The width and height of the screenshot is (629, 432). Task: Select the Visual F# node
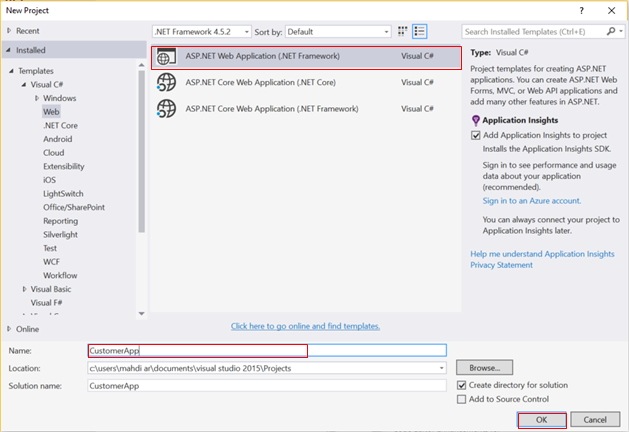[x=47, y=303]
